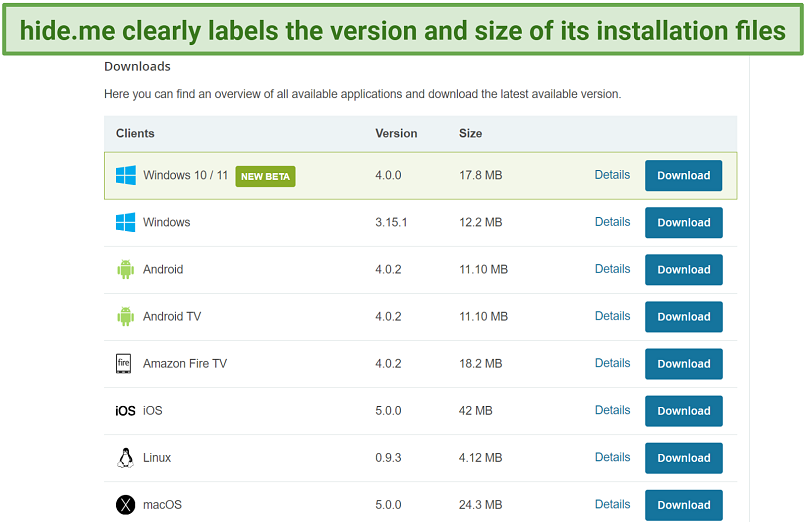Click the Amazon Fire TV icon
Screen dimensions: 806x522
pos(125,364)
